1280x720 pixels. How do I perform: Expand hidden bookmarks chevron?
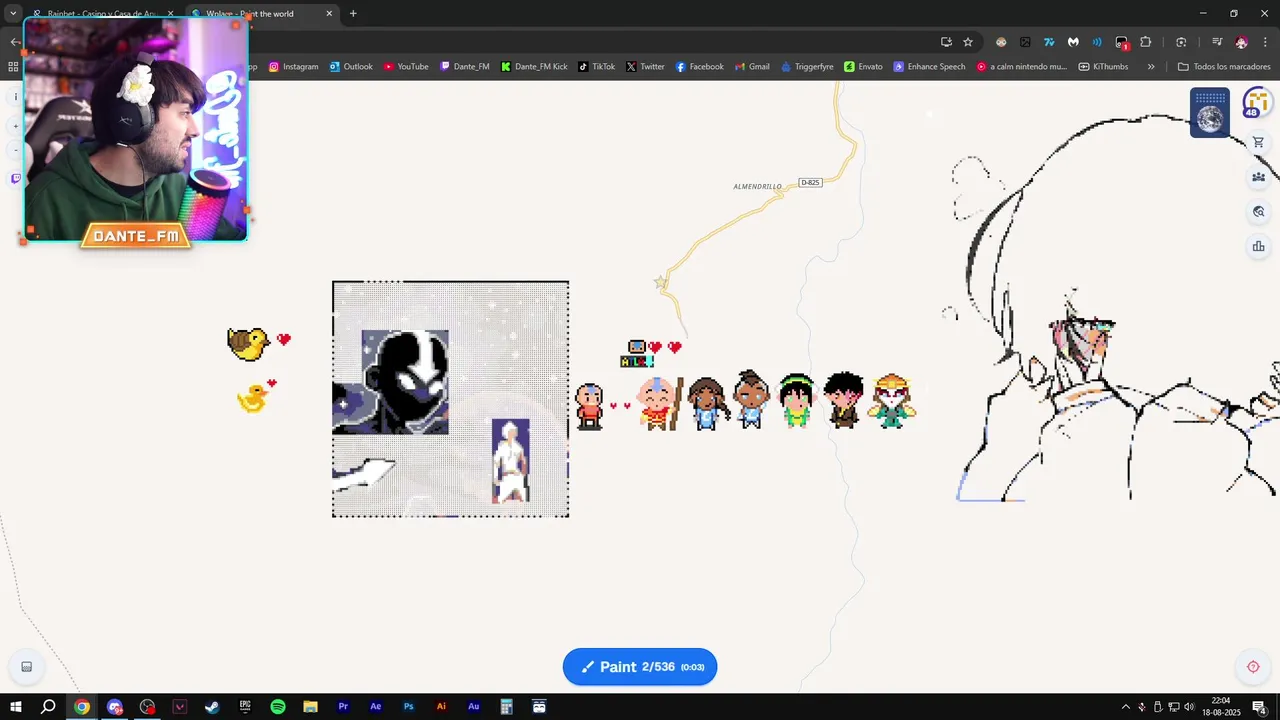point(1151,67)
